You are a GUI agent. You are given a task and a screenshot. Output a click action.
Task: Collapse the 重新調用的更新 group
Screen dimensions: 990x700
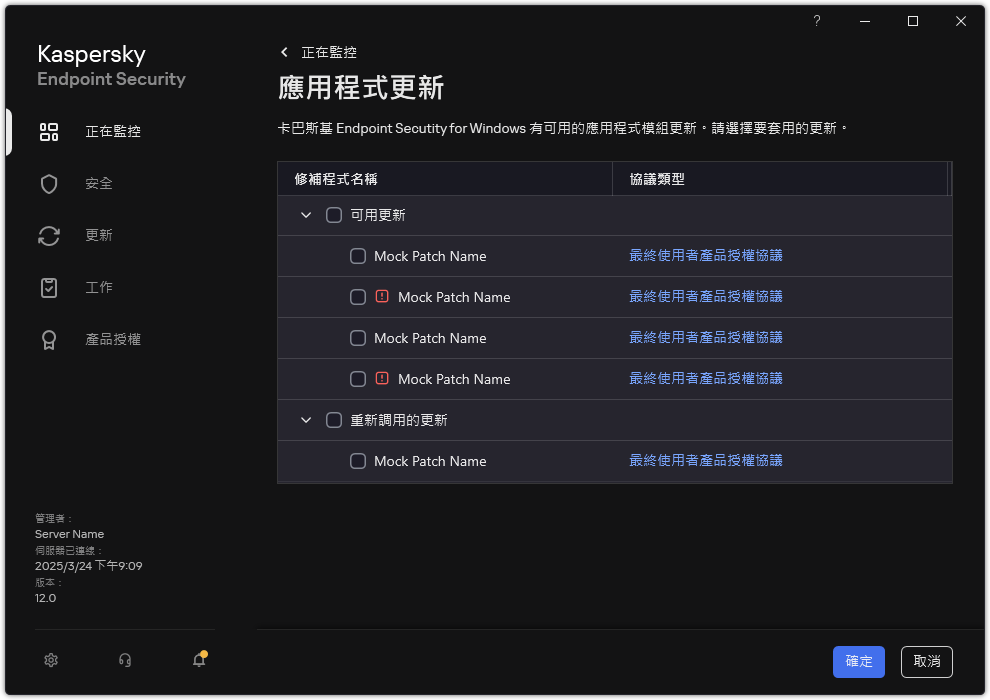click(x=306, y=419)
